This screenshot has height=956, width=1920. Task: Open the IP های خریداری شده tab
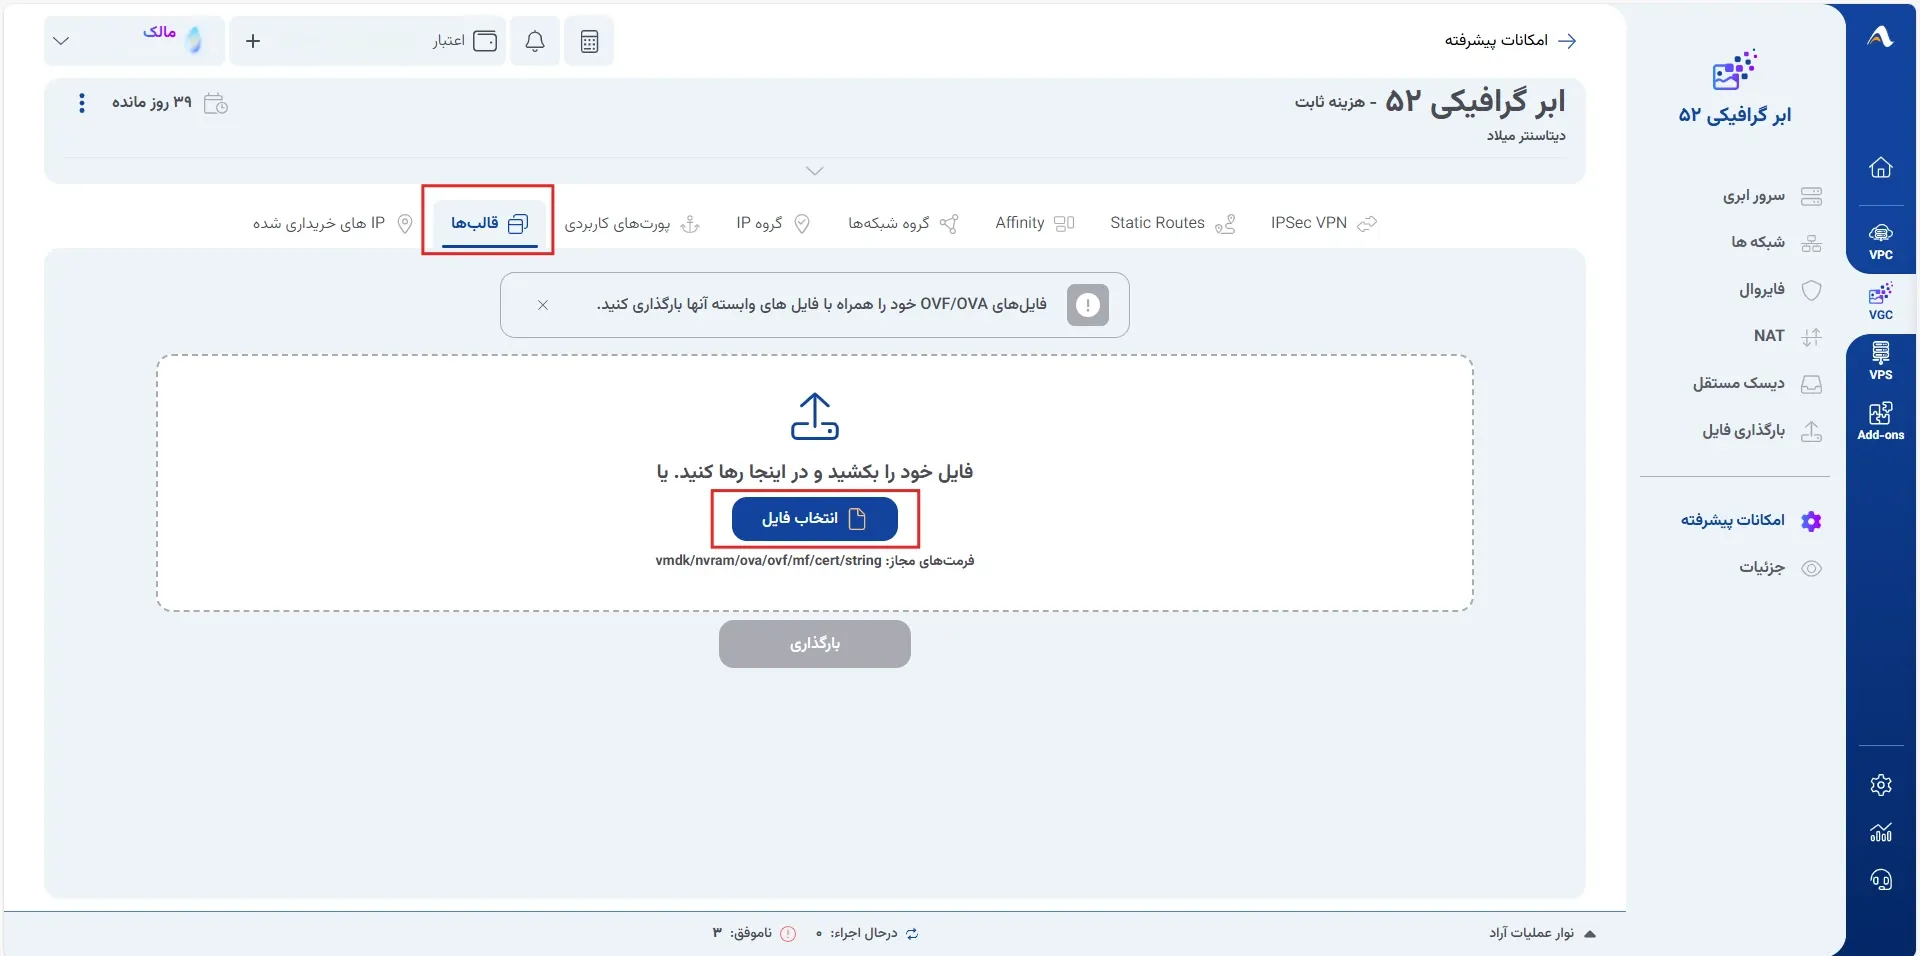[333, 223]
